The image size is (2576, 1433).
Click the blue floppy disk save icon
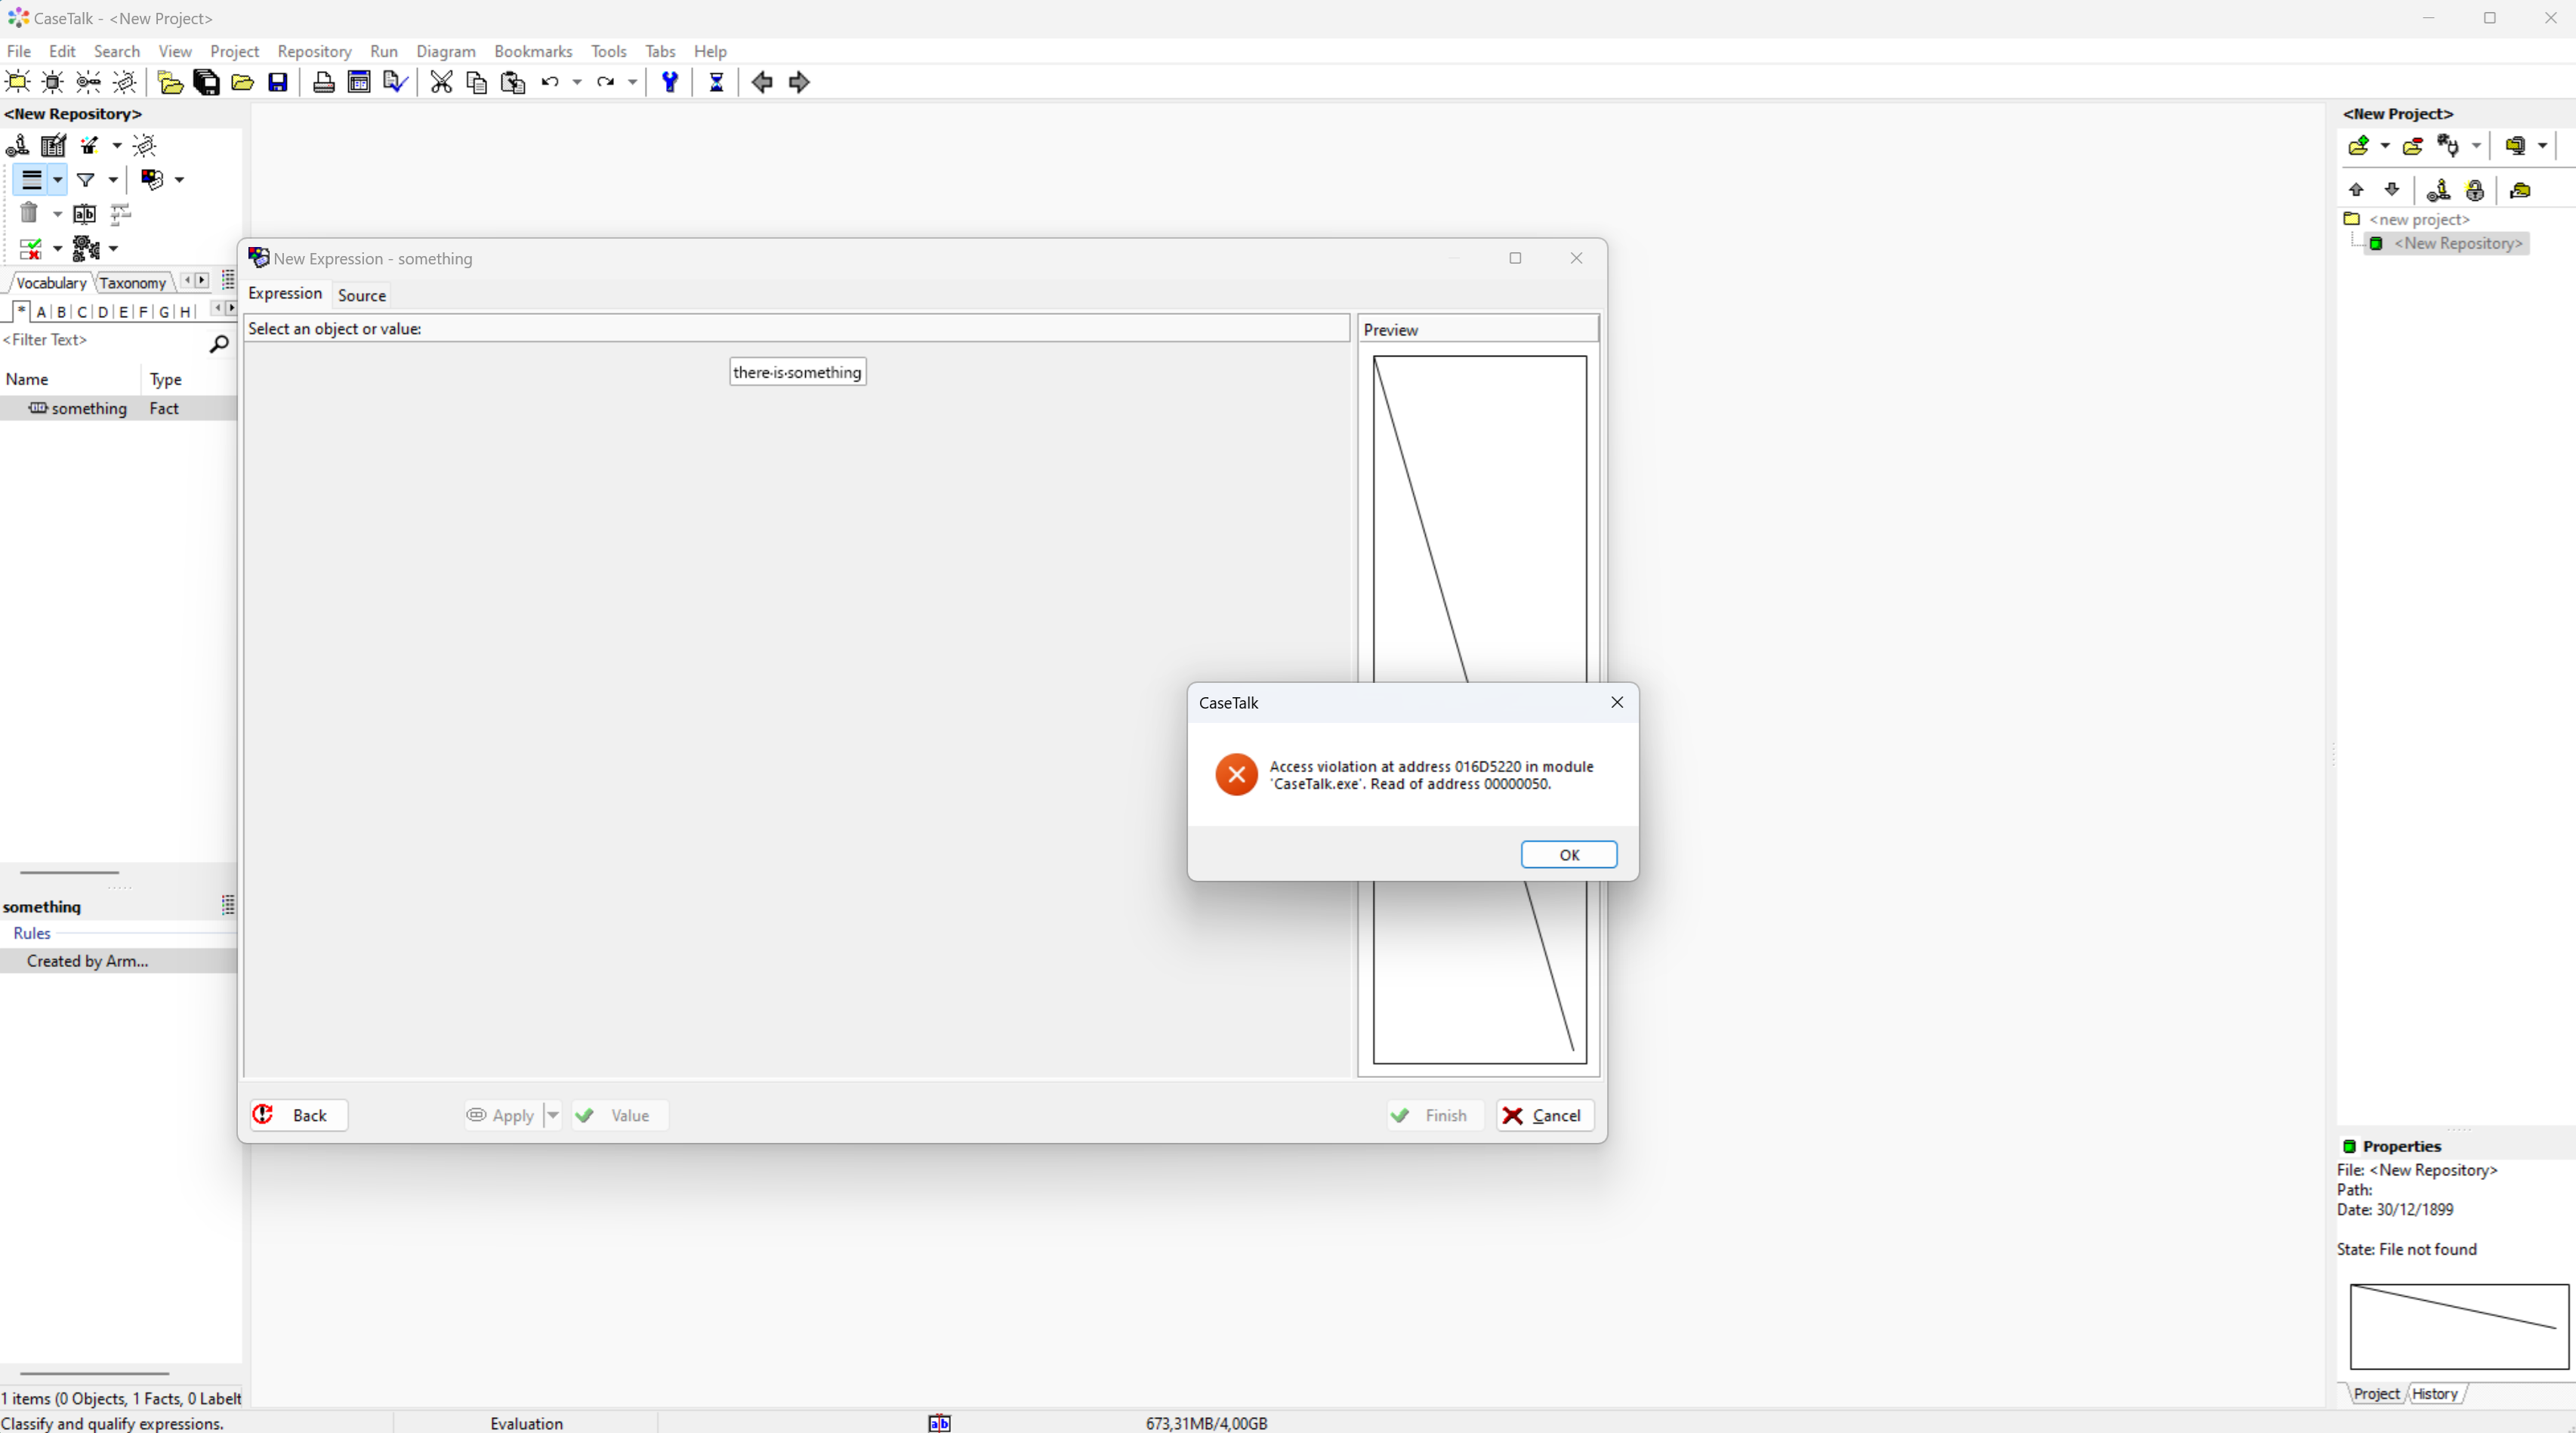tap(278, 82)
